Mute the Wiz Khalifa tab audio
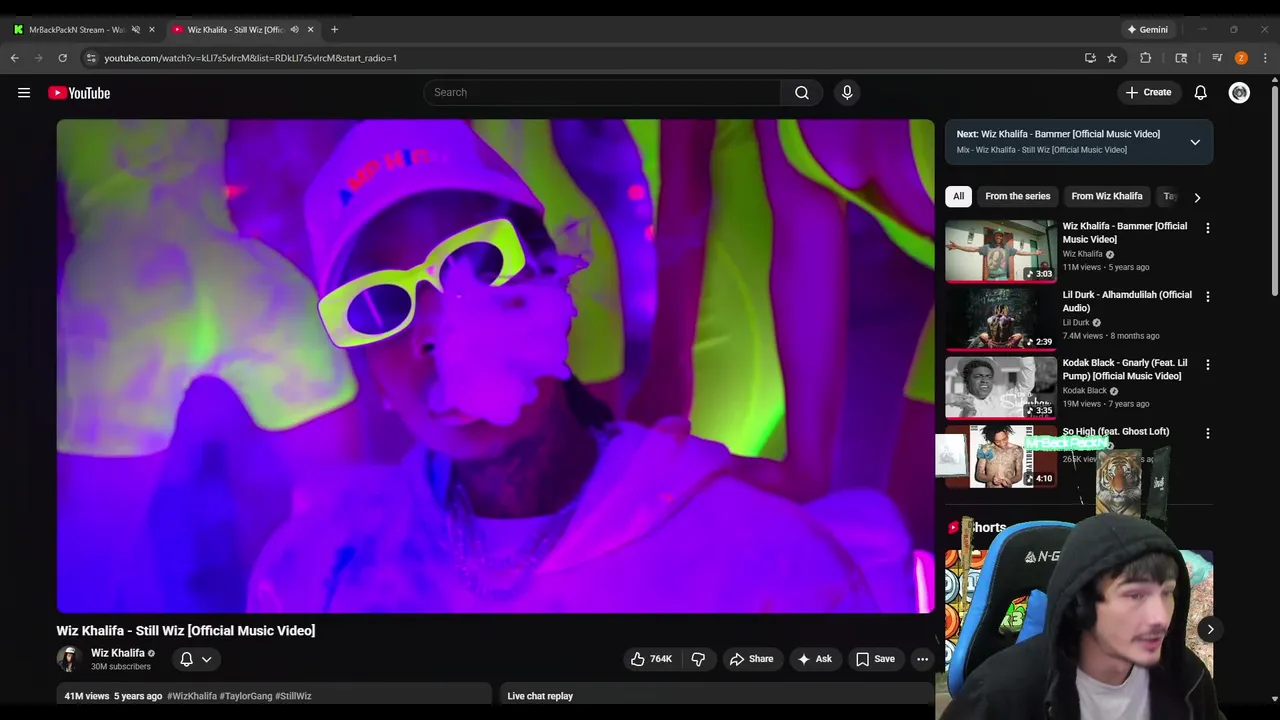 (294, 29)
